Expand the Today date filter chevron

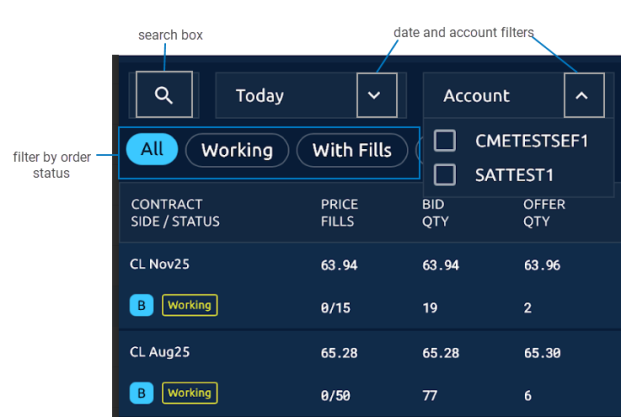tap(375, 96)
